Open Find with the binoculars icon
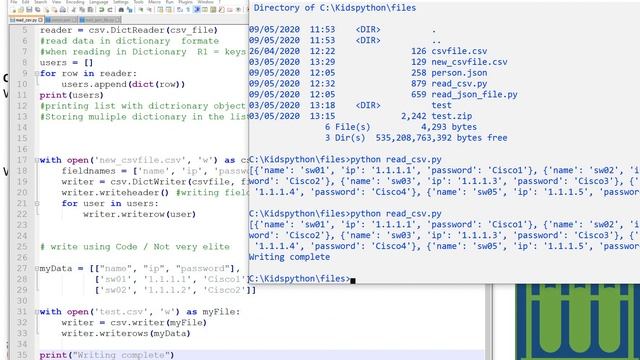The image size is (640, 360). point(121,9)
